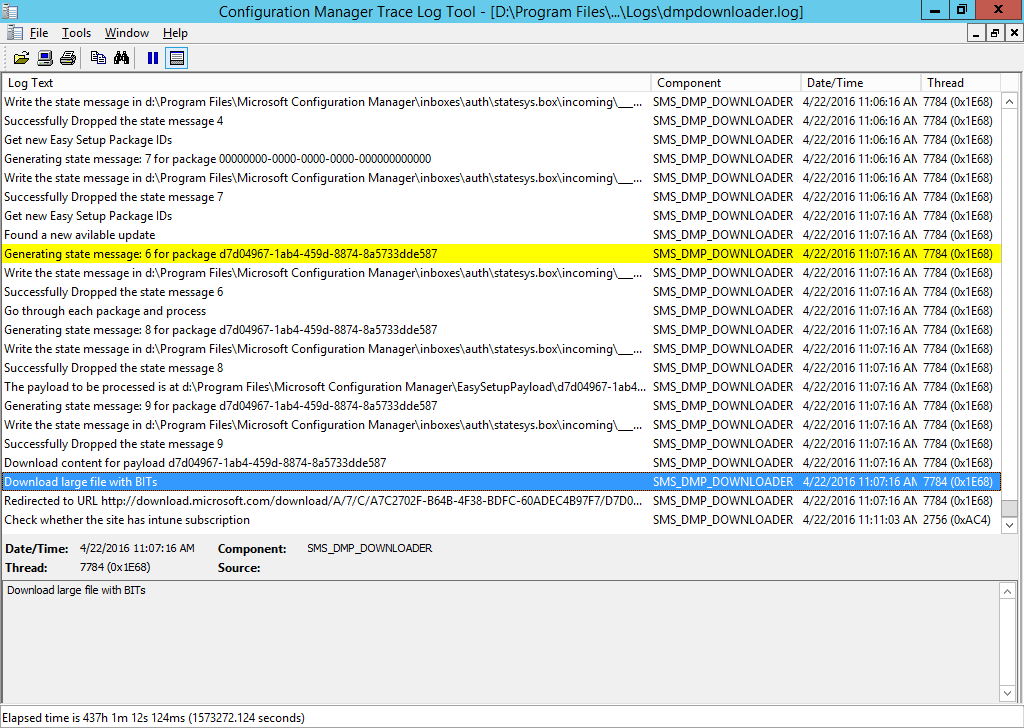Click the Date/Time value in details header

137,548
